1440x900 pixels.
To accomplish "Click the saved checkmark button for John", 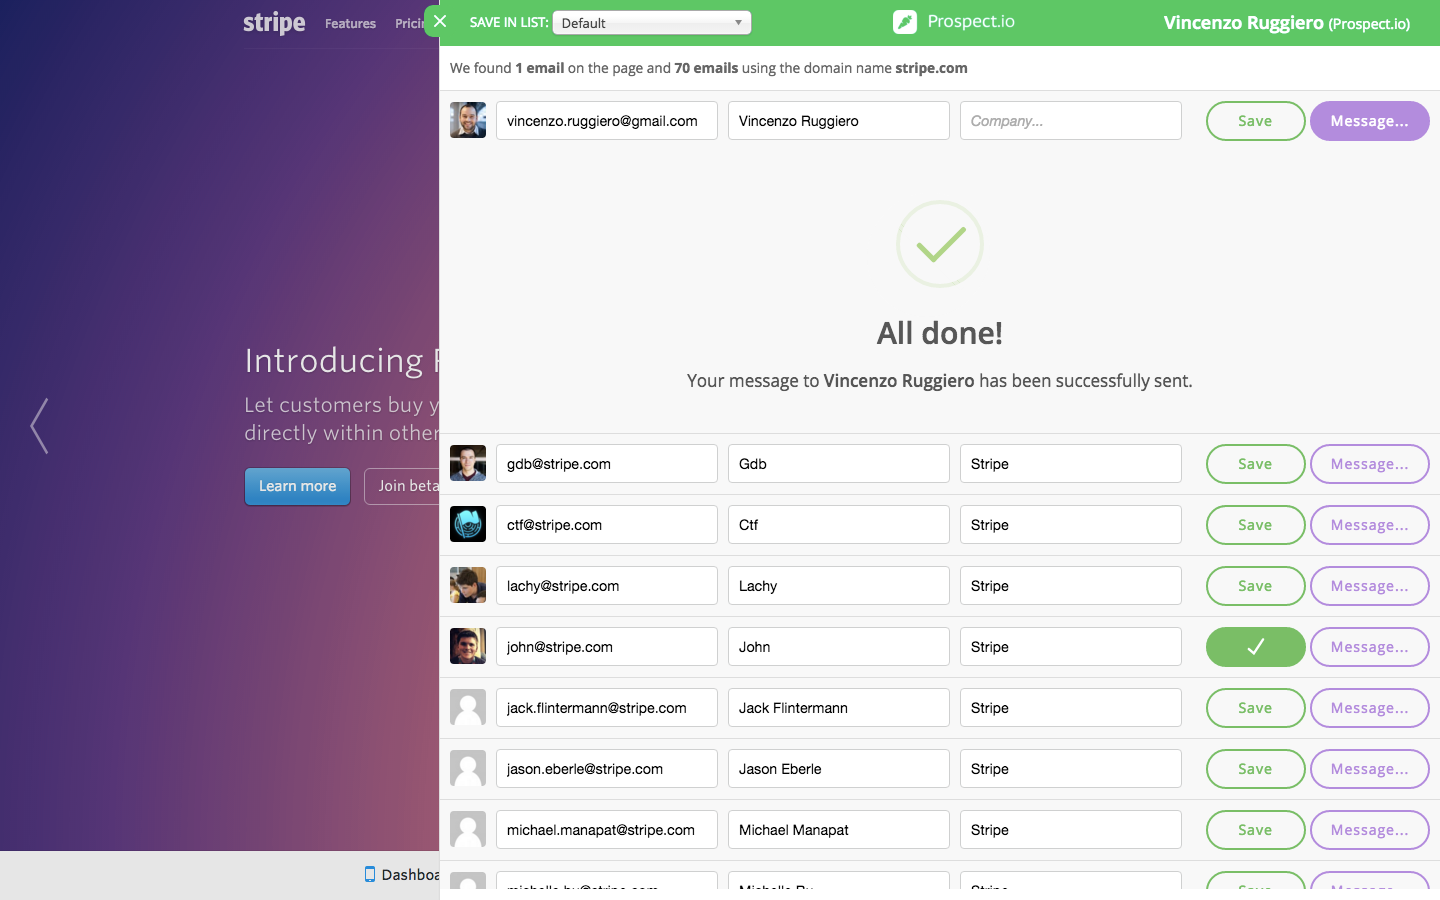I will pos(1255,647).
